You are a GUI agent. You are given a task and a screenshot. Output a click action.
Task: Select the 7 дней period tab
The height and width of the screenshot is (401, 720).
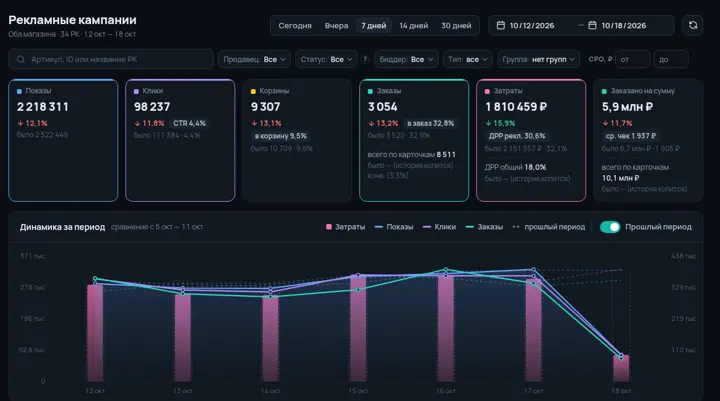point(374,26)
